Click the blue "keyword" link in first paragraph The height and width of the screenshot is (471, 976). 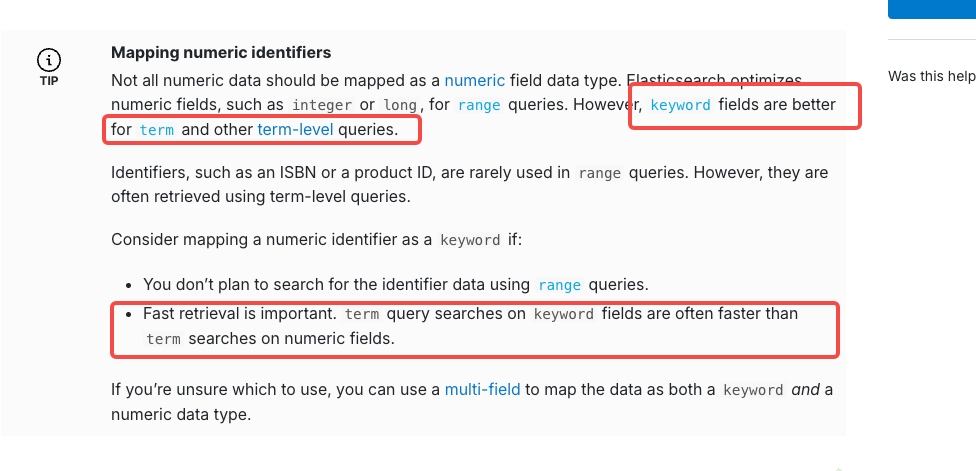680,105
